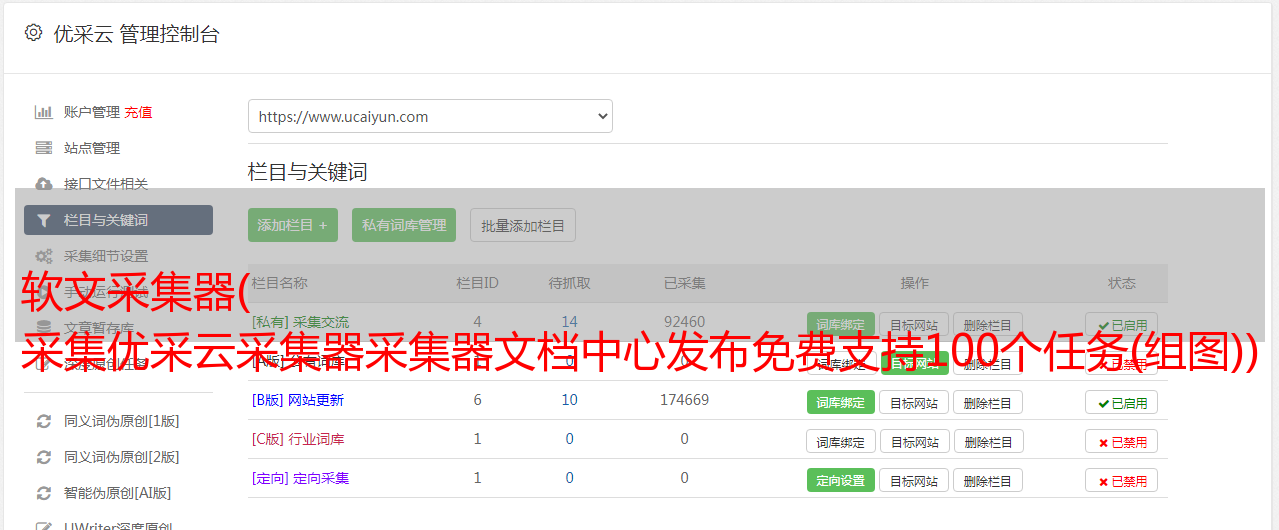
Task: Click 删除栏目 for 定向采集 row
Action: [x=988, y=480]
